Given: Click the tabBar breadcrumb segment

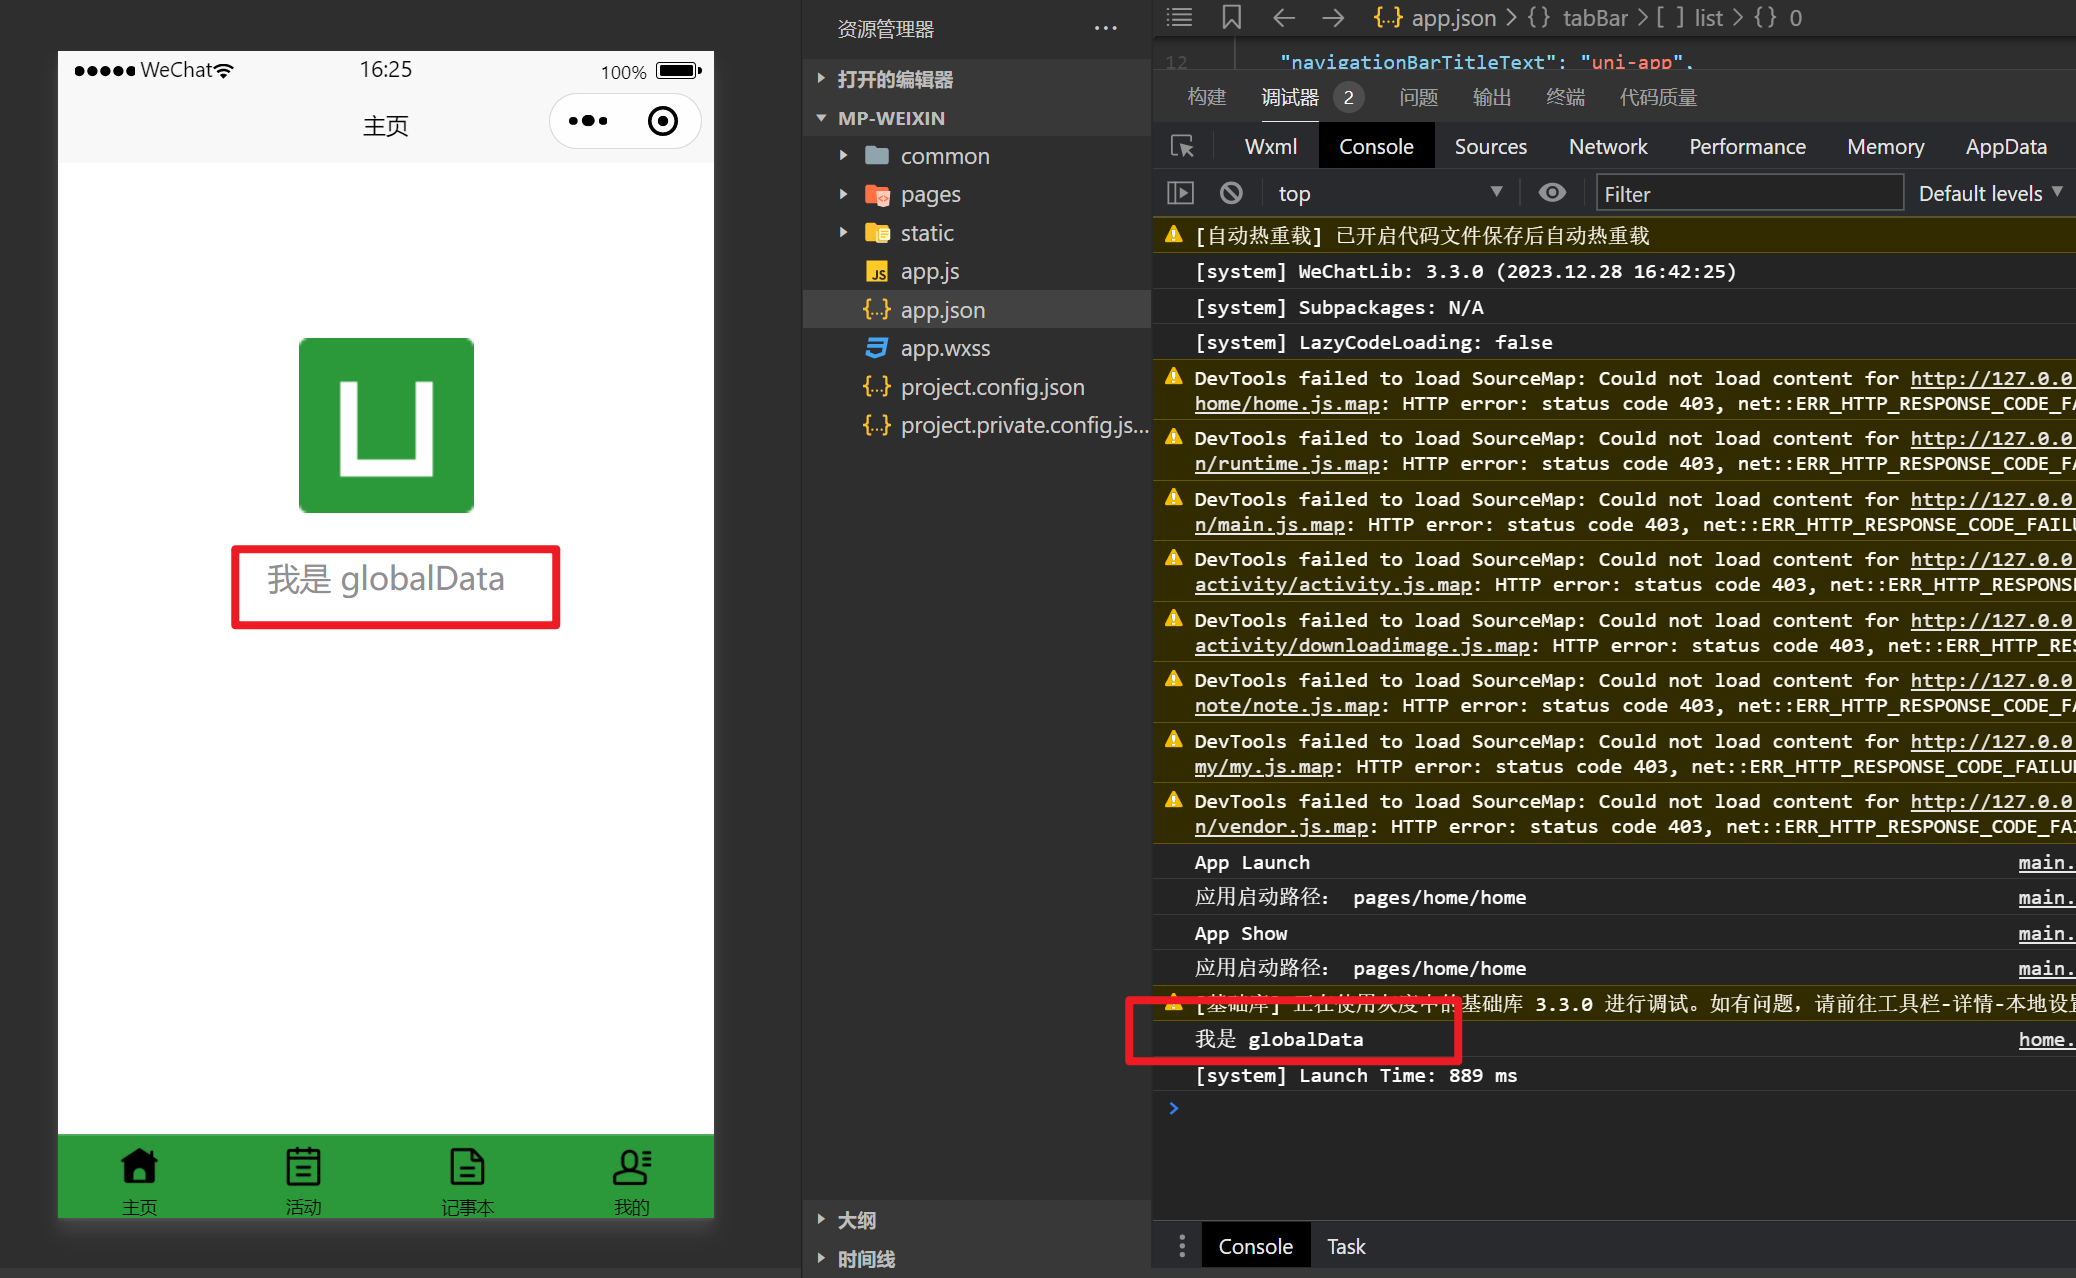Looking at the screenshot, I should tap(1594, 17).
